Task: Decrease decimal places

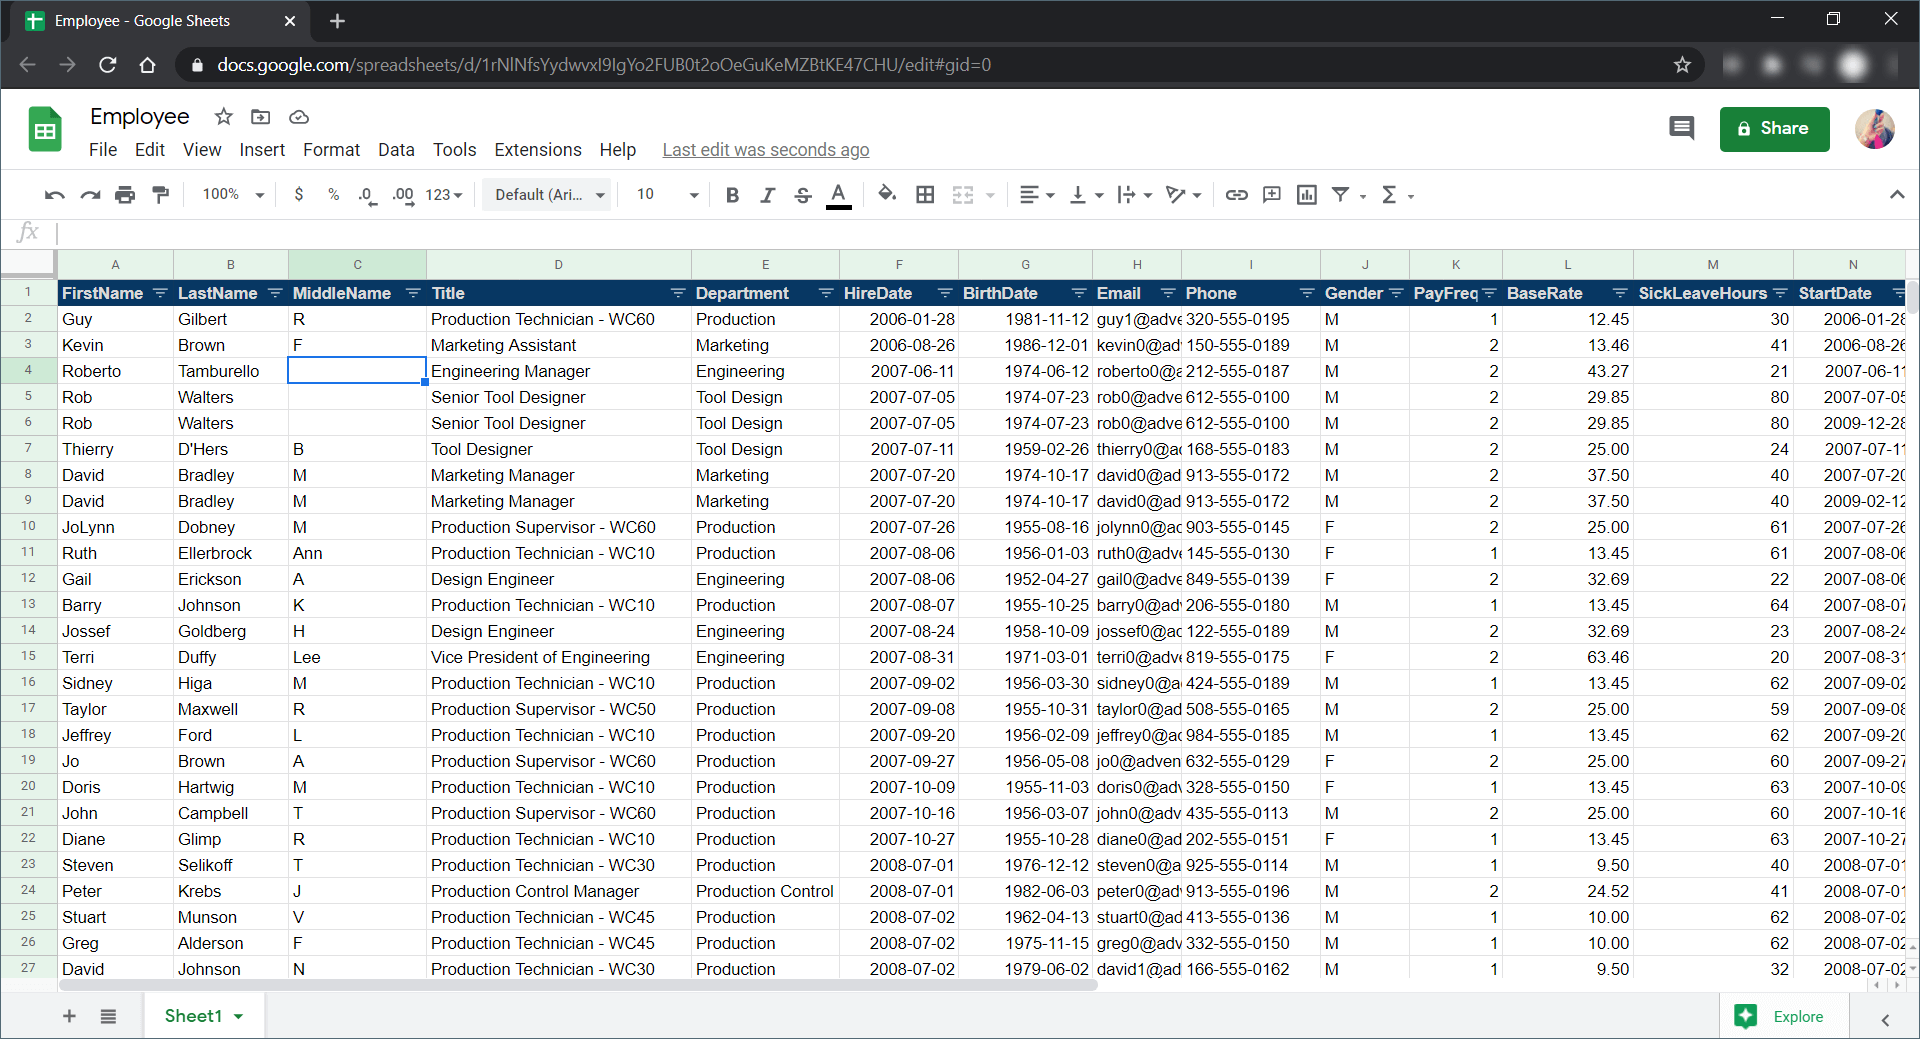Action: [367, 195]
